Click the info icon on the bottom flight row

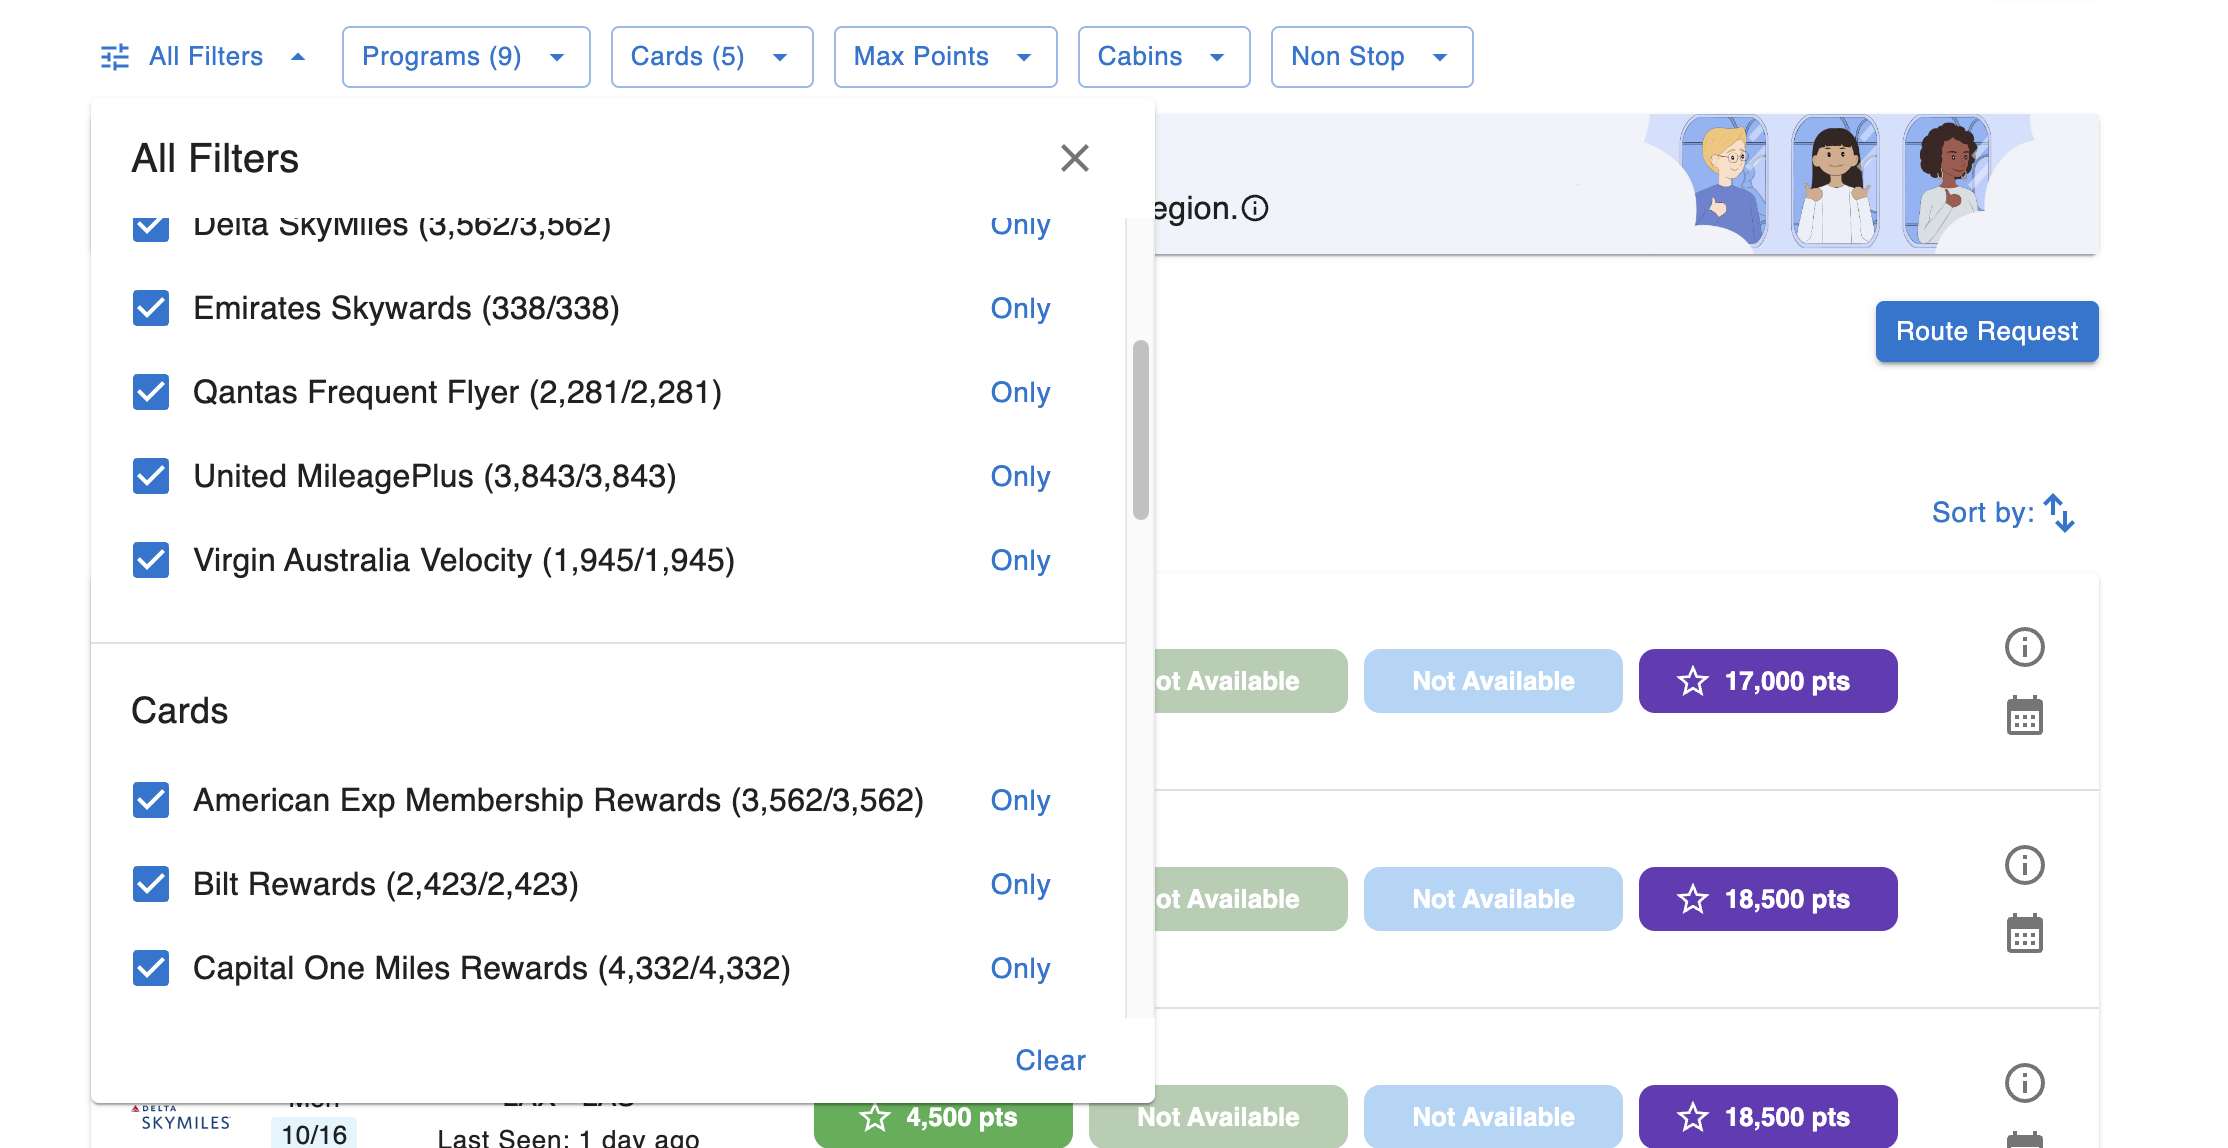tap(2025, 1082)
